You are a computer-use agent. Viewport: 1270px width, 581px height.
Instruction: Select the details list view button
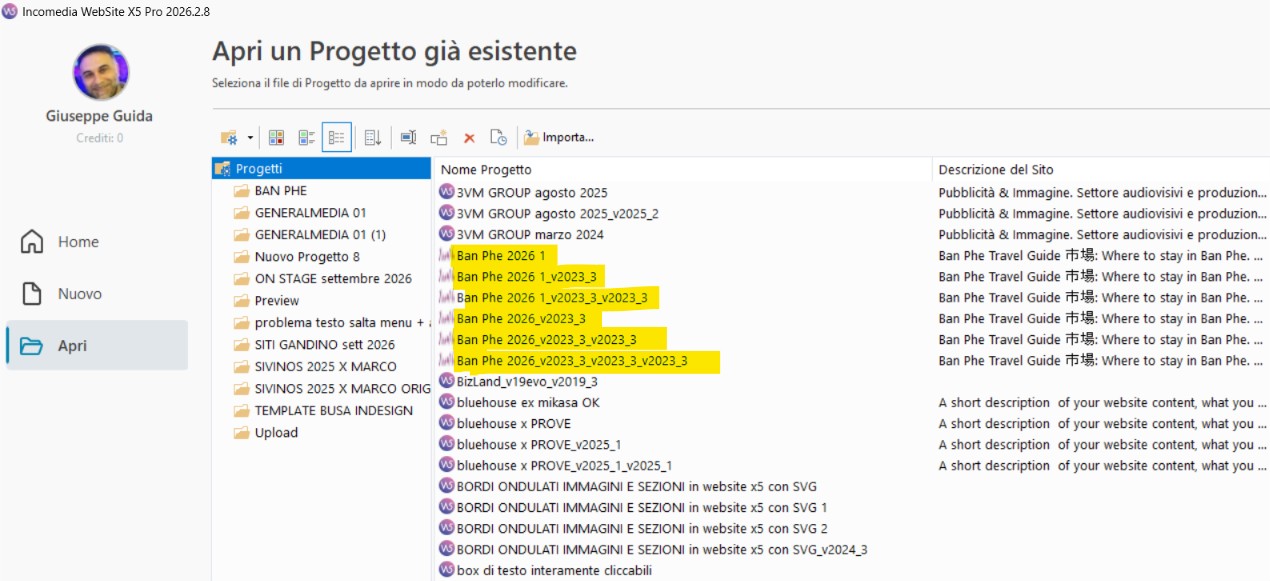337,137
